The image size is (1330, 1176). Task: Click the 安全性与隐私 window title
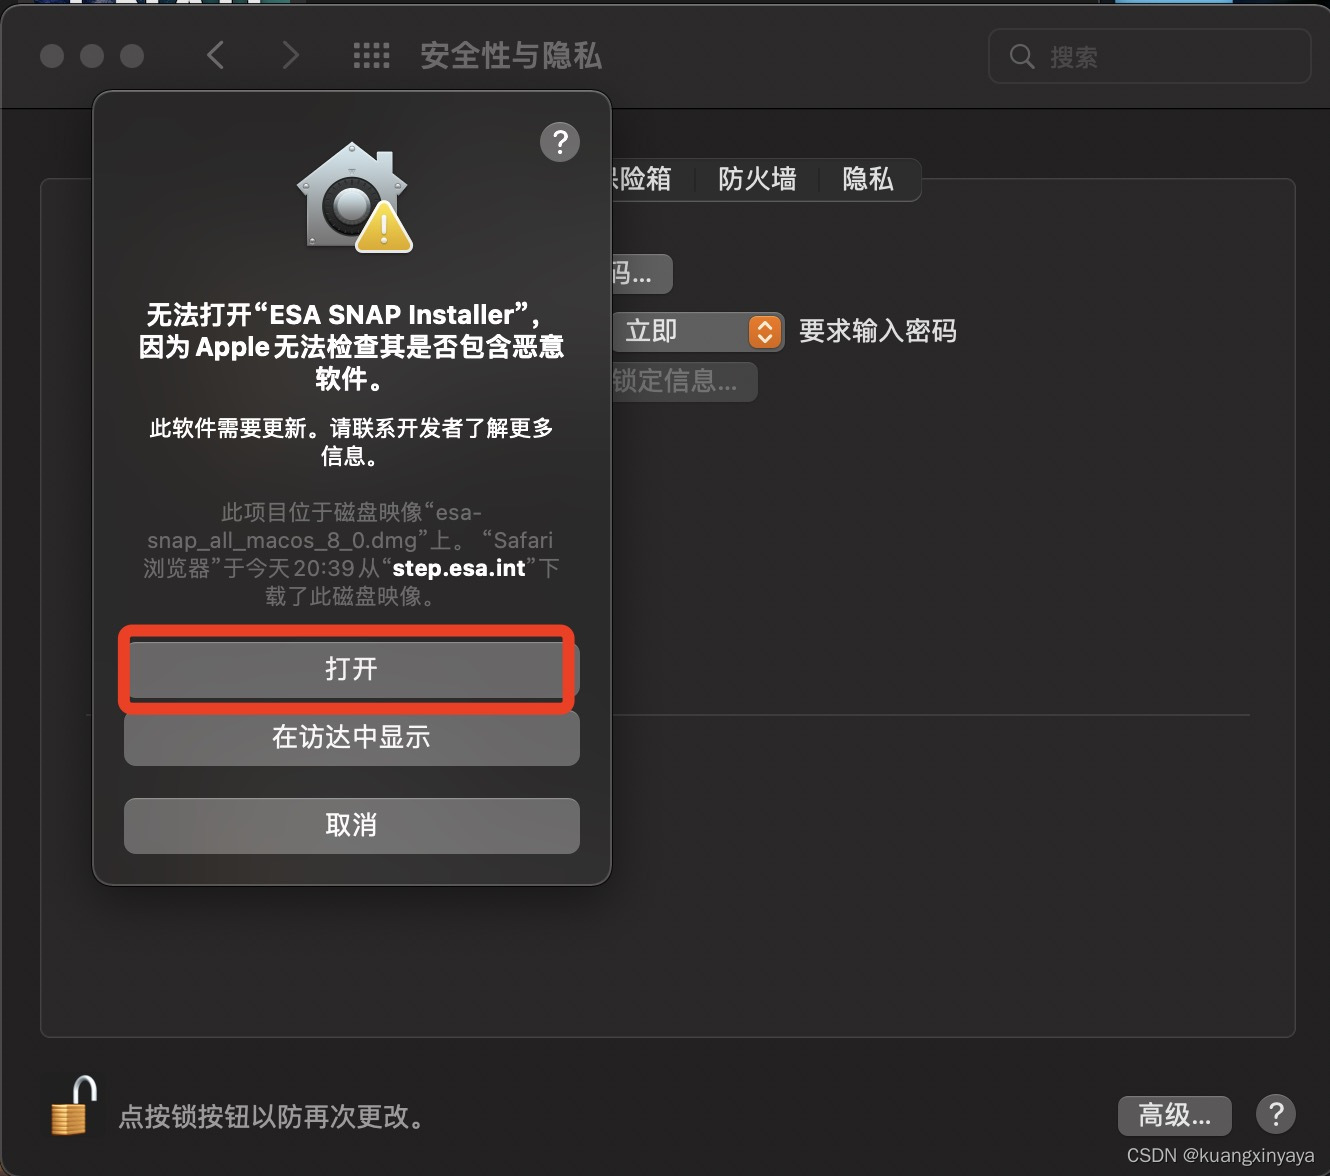click(511, 56)
